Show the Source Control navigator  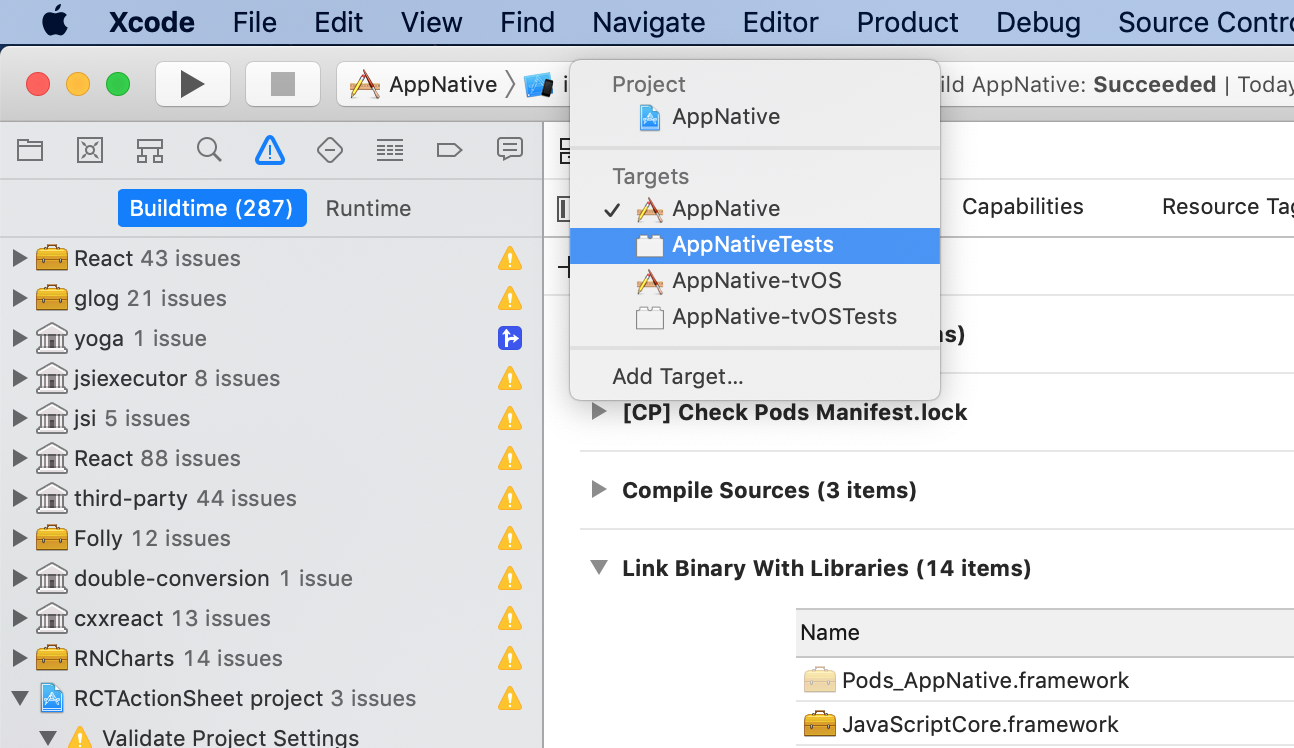point(90,150)
